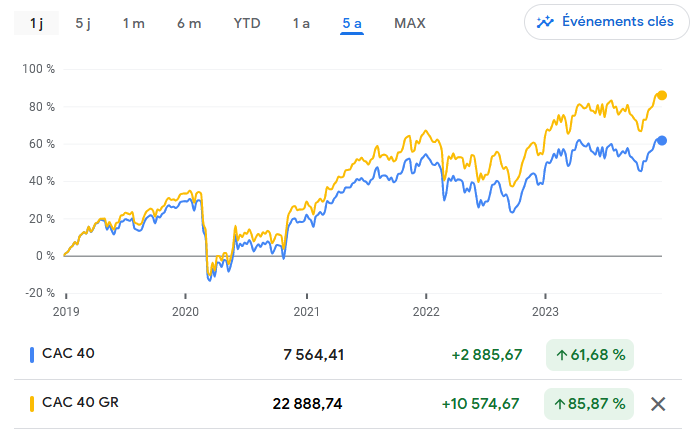Select the 1 j time range tab
698x439 pixels.
(36, 22)
